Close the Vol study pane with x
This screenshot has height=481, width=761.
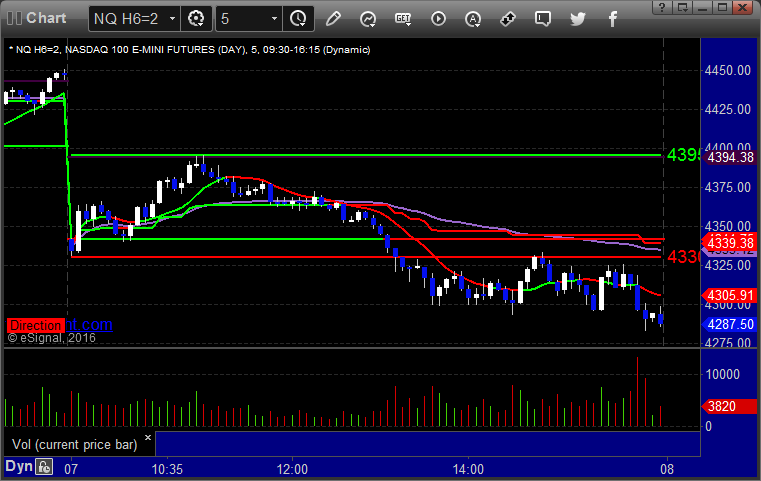click(148, 437)
